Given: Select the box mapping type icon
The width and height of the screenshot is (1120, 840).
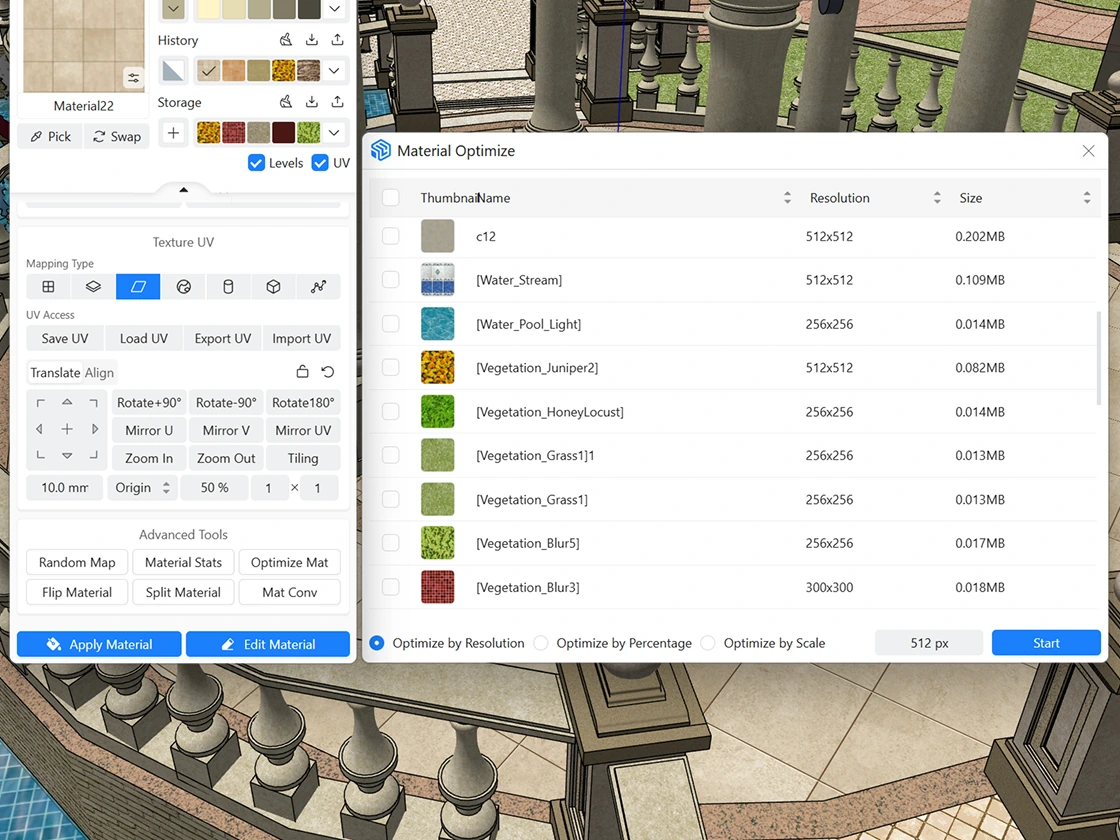Looking at the screenshot, I should 273,287.
